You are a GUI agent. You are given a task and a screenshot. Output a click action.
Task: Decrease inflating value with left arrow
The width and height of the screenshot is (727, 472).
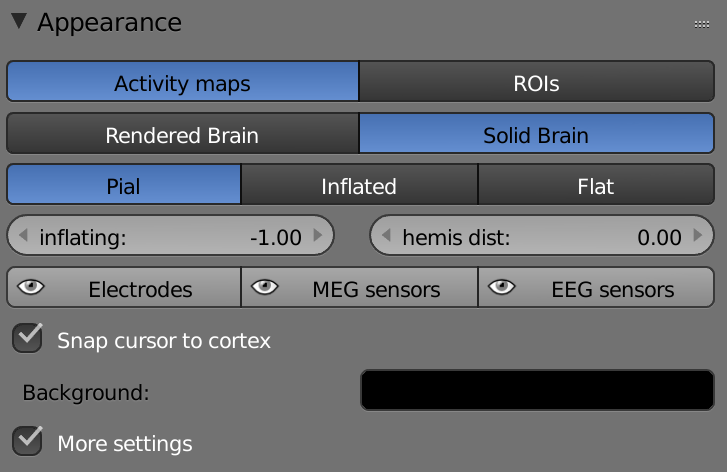(23, 235)
